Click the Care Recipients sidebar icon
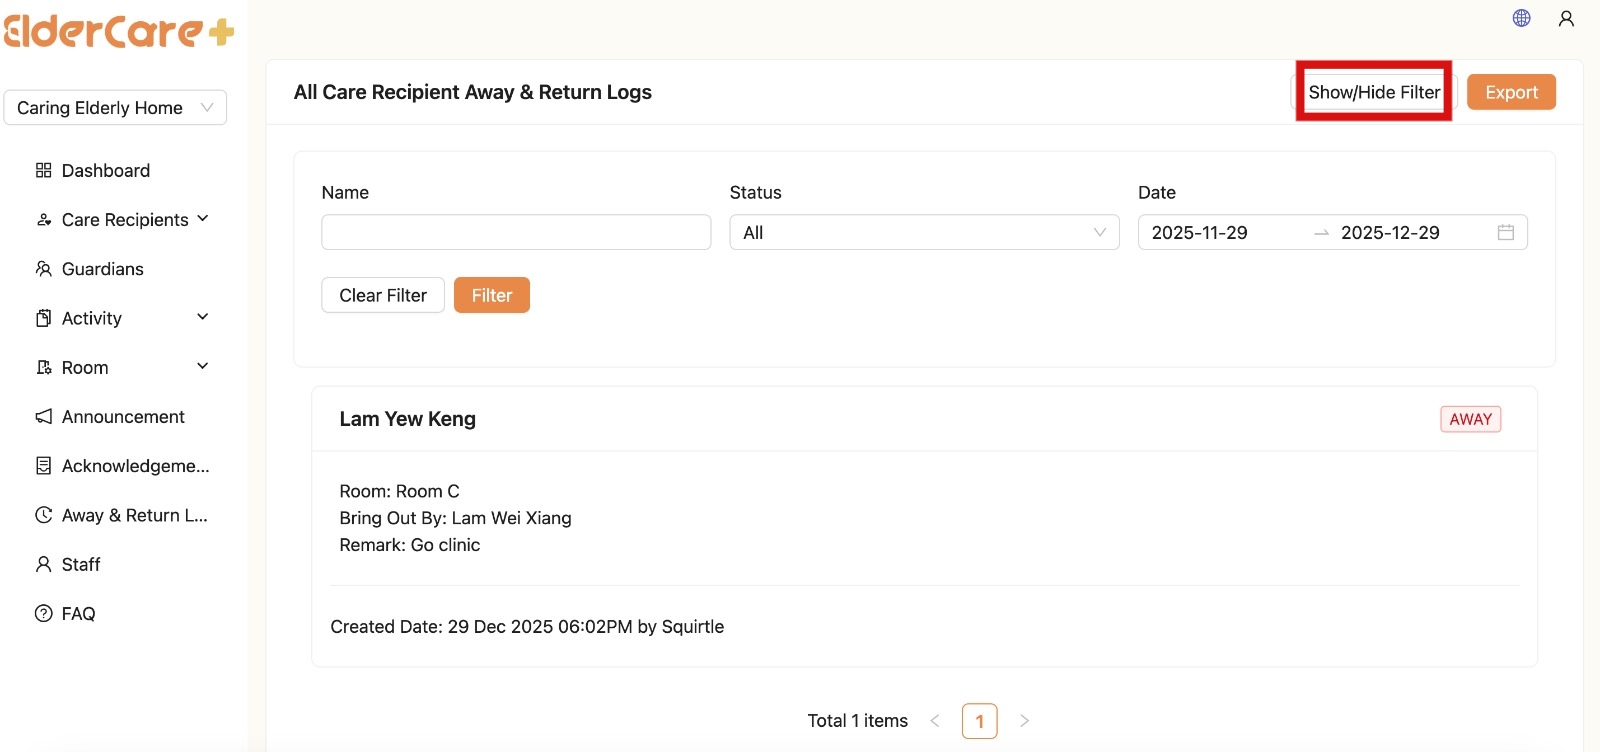The height and width of the screenshot is (752, 1600). 43,219
